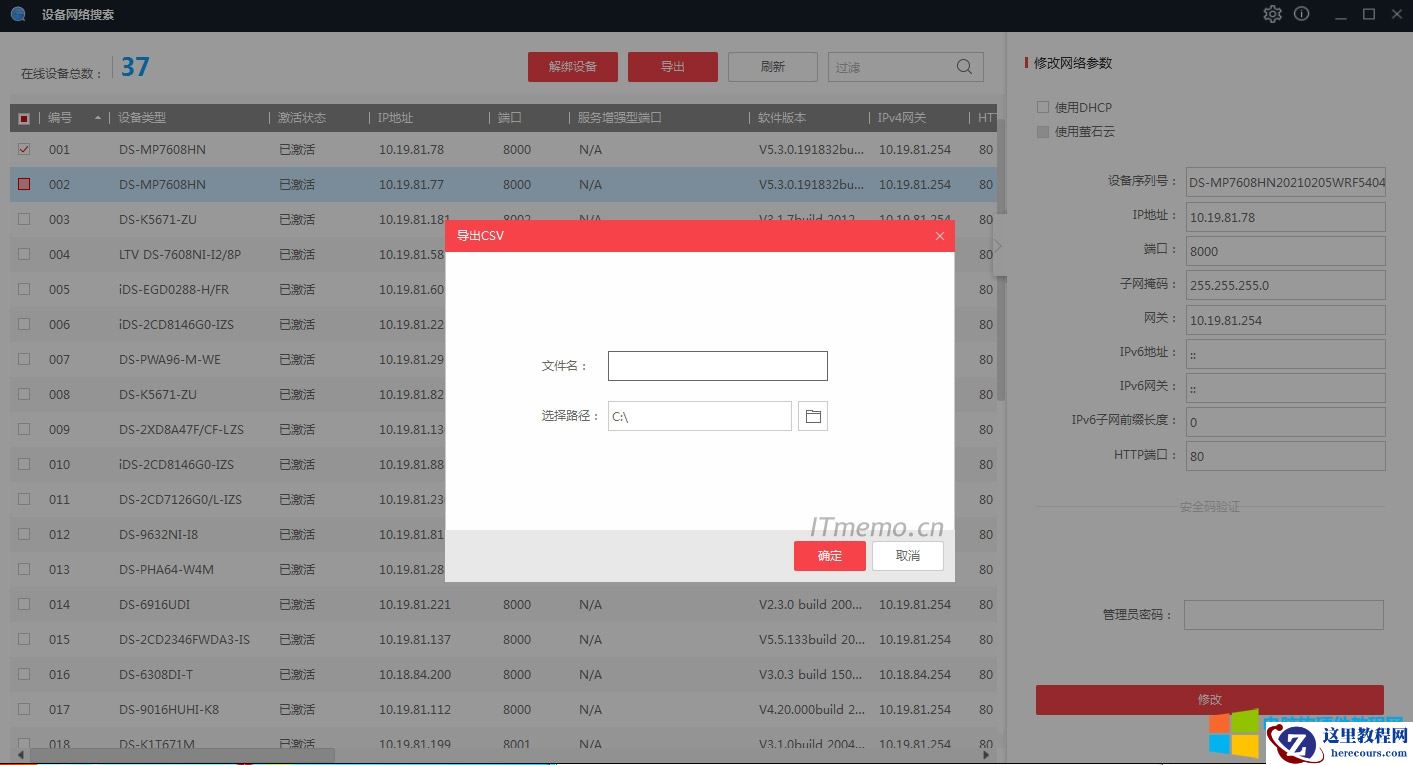The height and width of the screenshot is (765, 1413).
Task: Tick the checkbox of row 004
Action: click(x=24, y=254)
